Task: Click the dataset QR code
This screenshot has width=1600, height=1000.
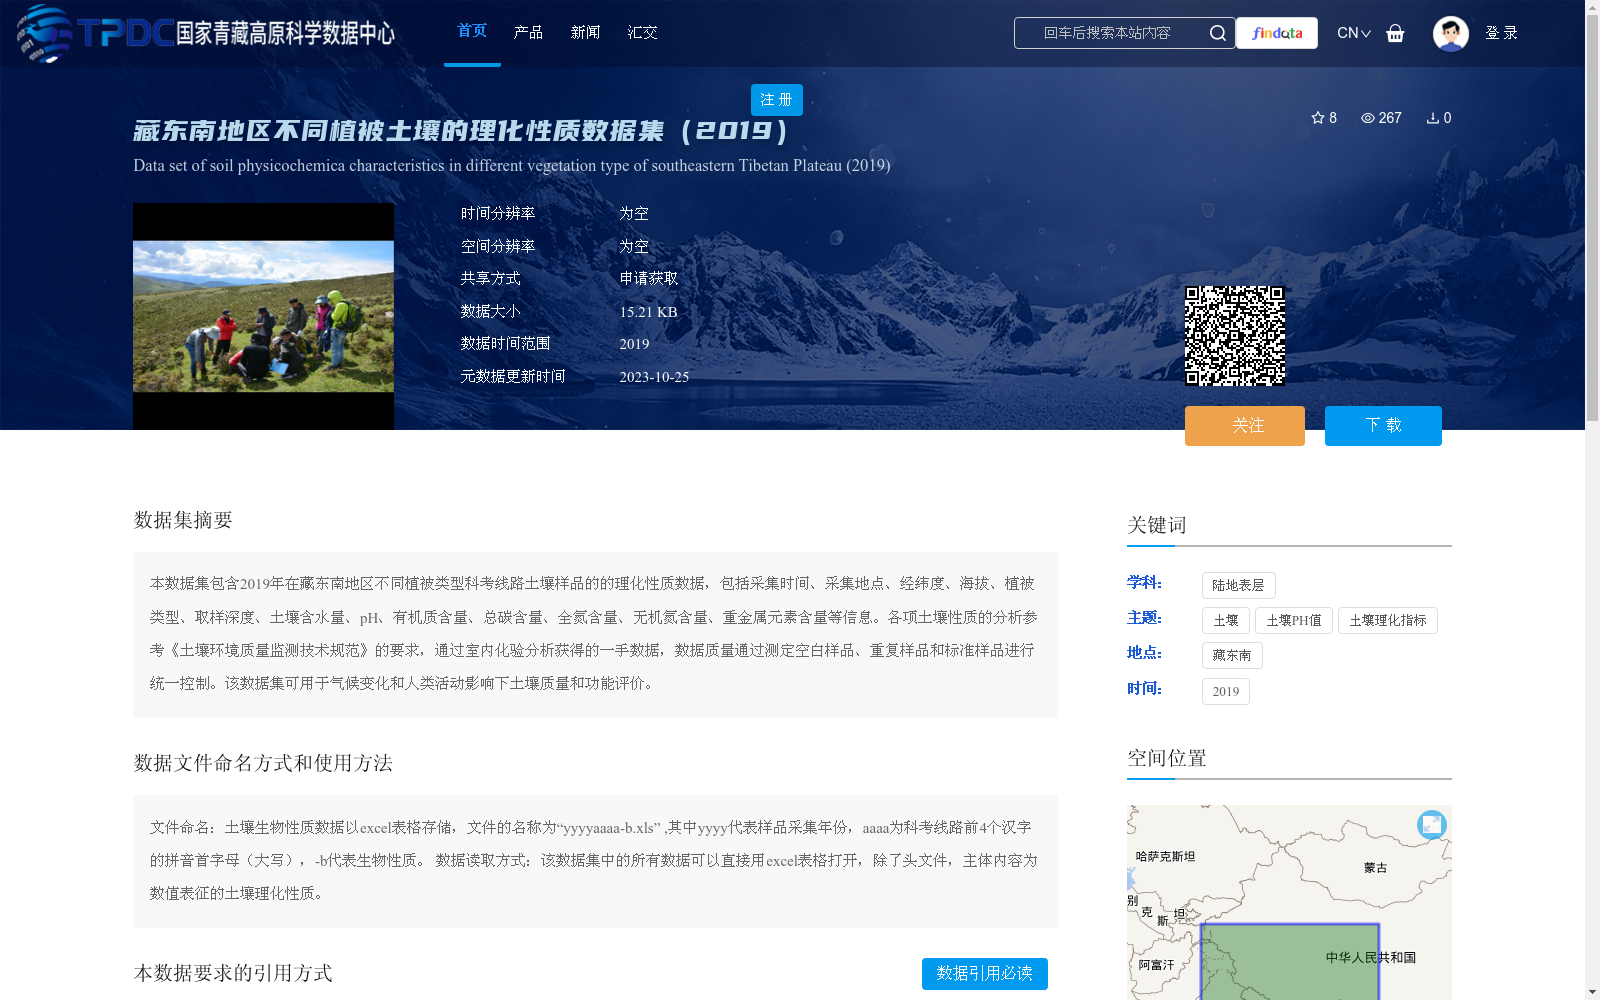Action: click(1235, 336)
